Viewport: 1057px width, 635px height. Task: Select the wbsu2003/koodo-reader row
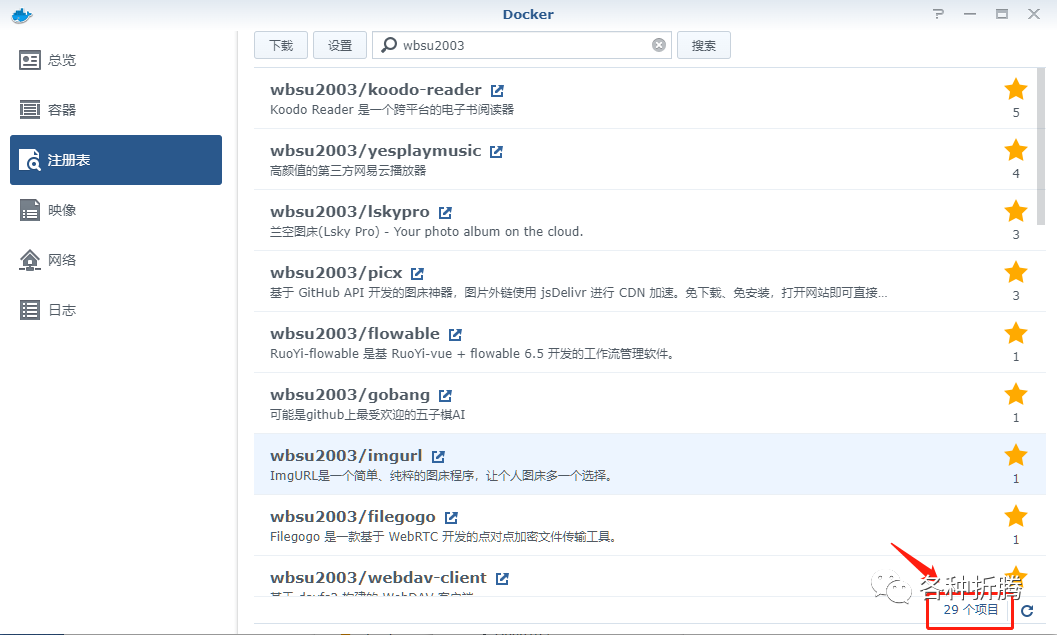coord(650,98)
